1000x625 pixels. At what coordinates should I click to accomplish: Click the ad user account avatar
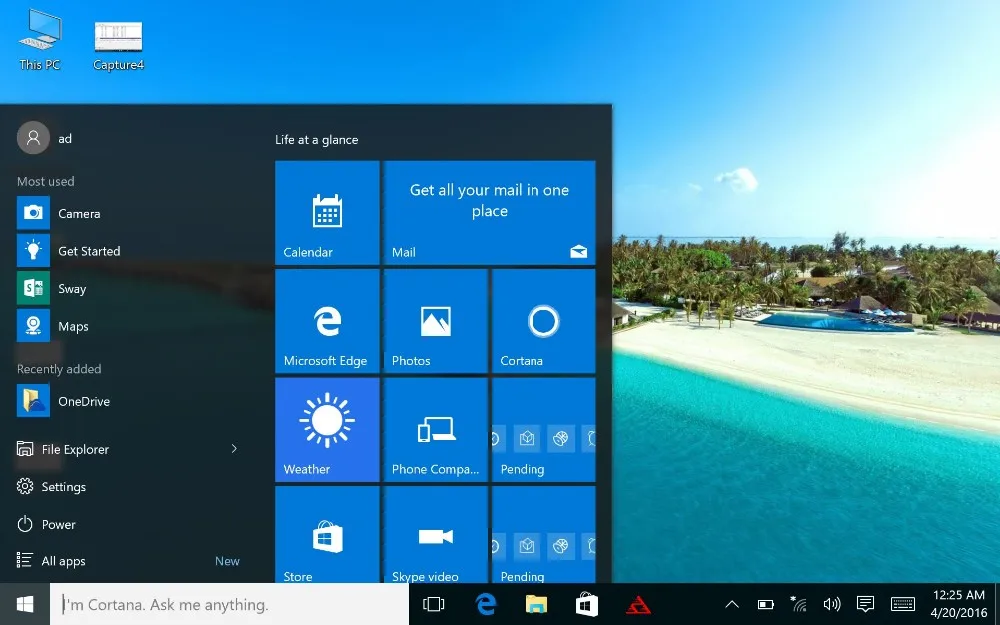[x=33, y=138]
